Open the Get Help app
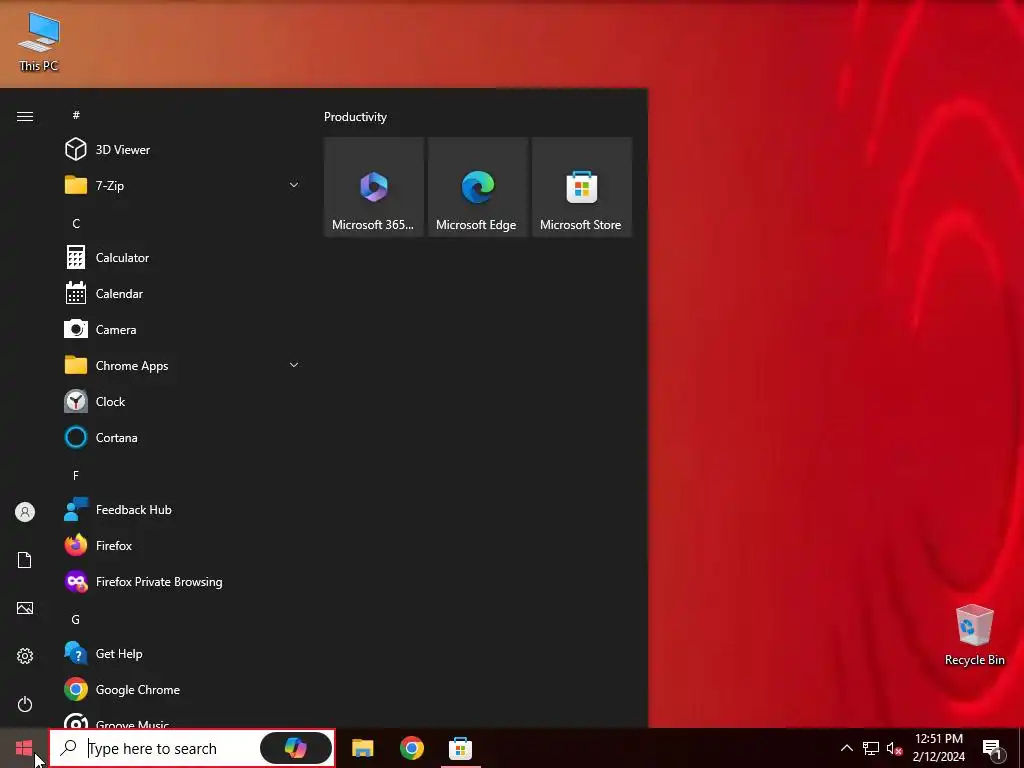 183,653
